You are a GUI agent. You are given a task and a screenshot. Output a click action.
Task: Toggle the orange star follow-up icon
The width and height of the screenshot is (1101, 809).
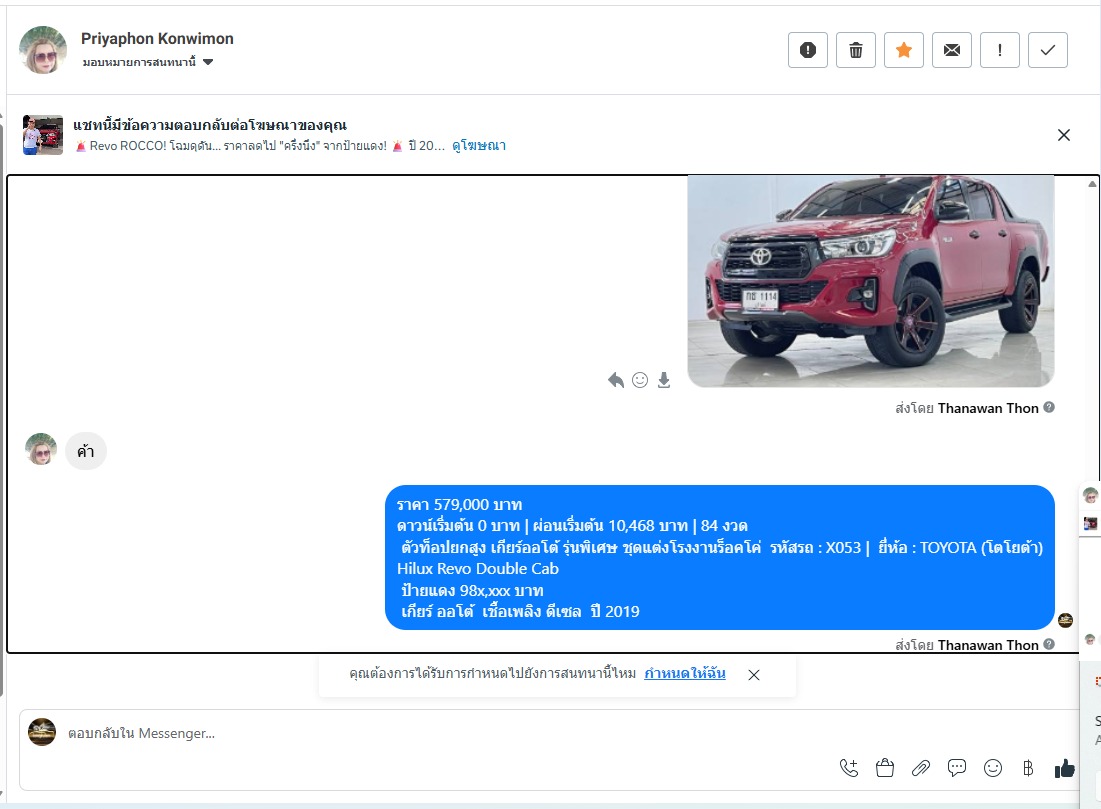pyautogui.click(x=904, y=50)
